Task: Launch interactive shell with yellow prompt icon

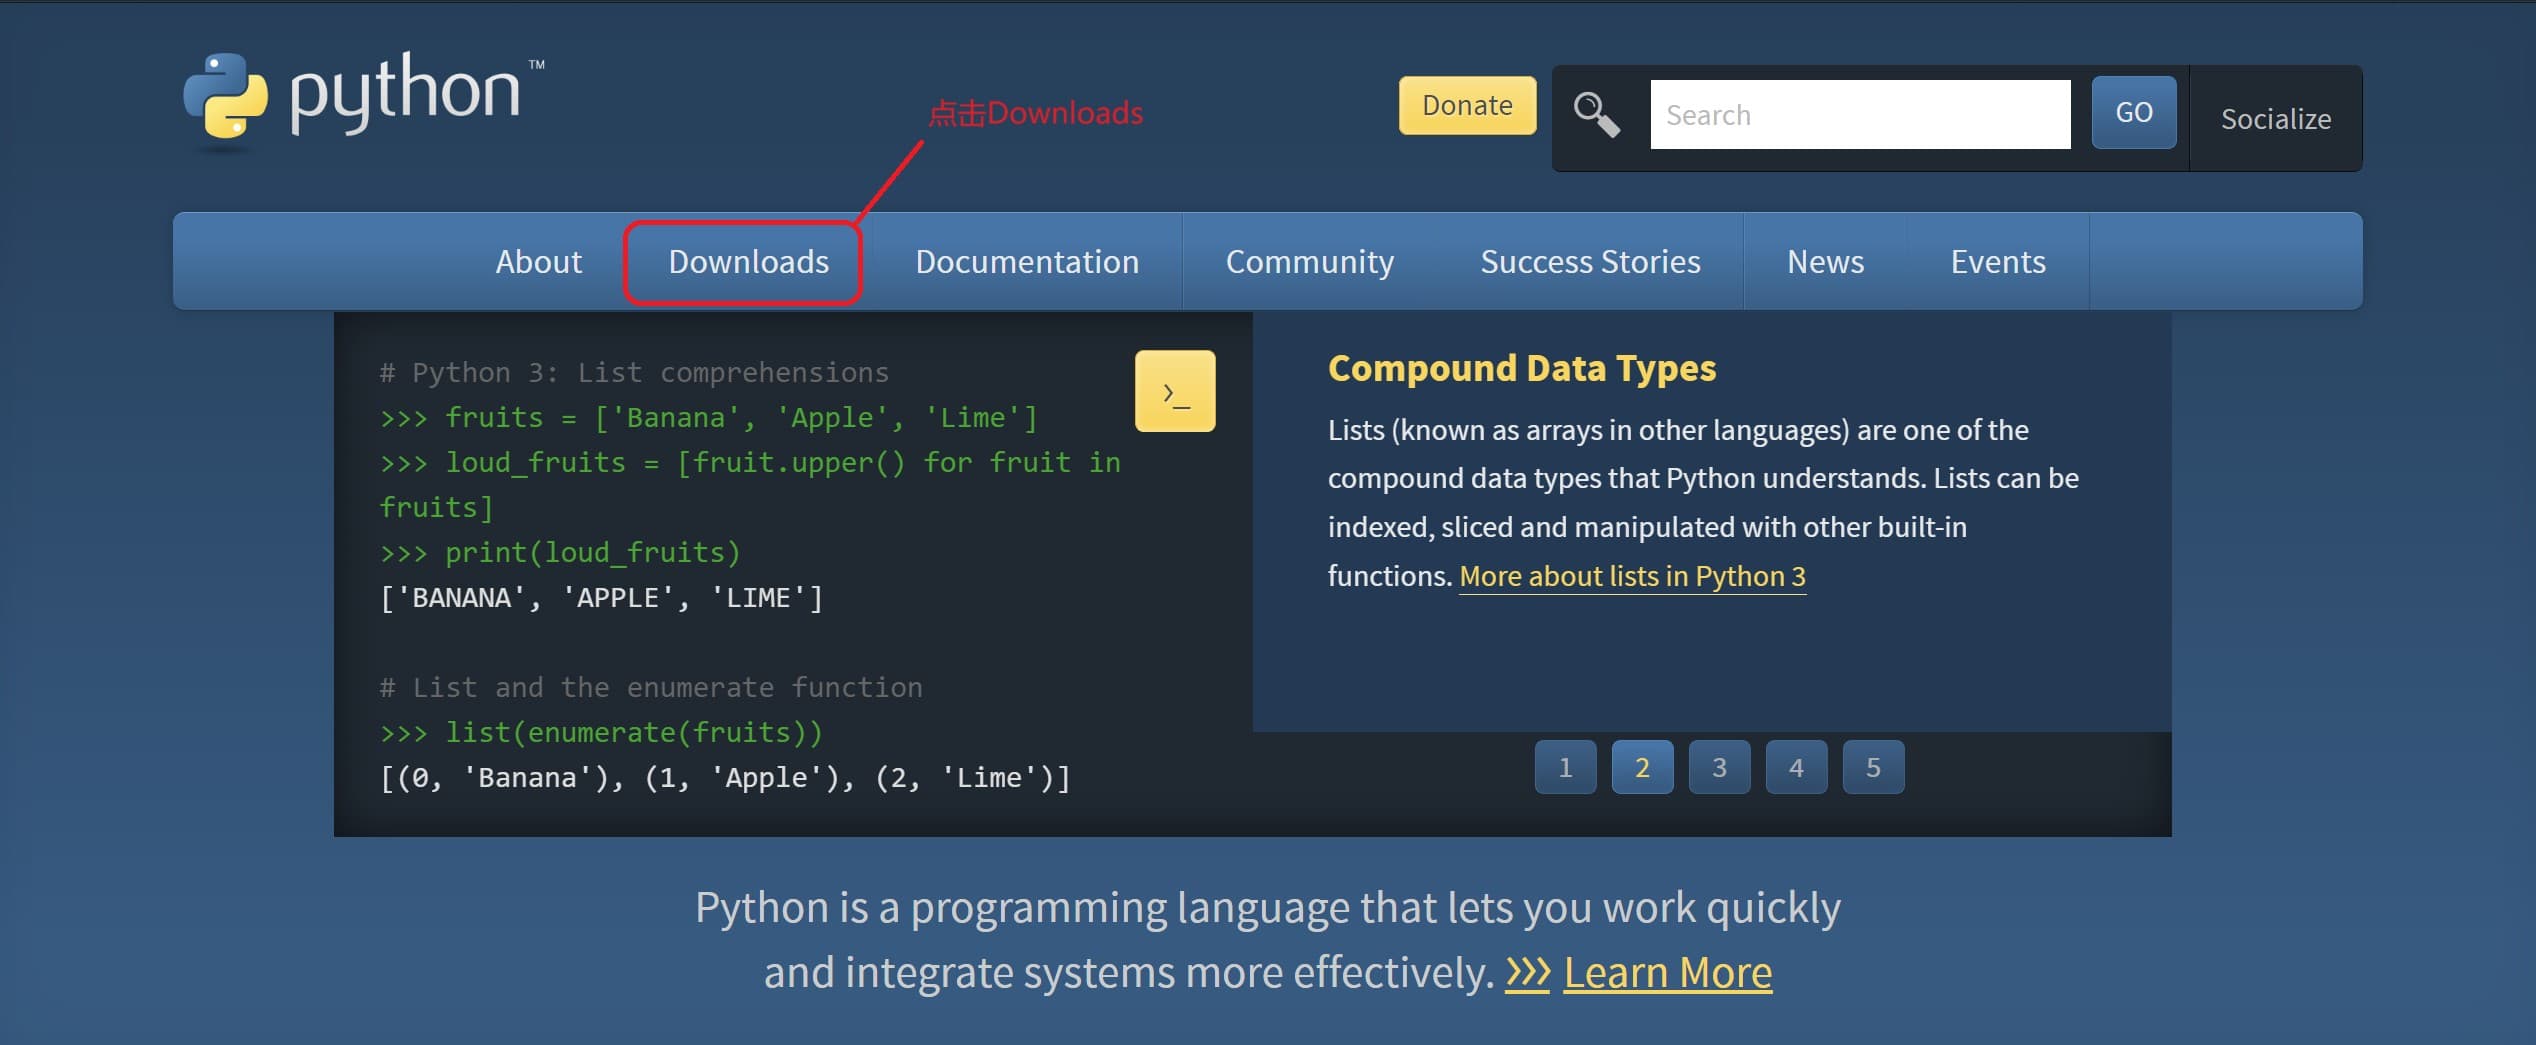Action: click(1175, 391)
